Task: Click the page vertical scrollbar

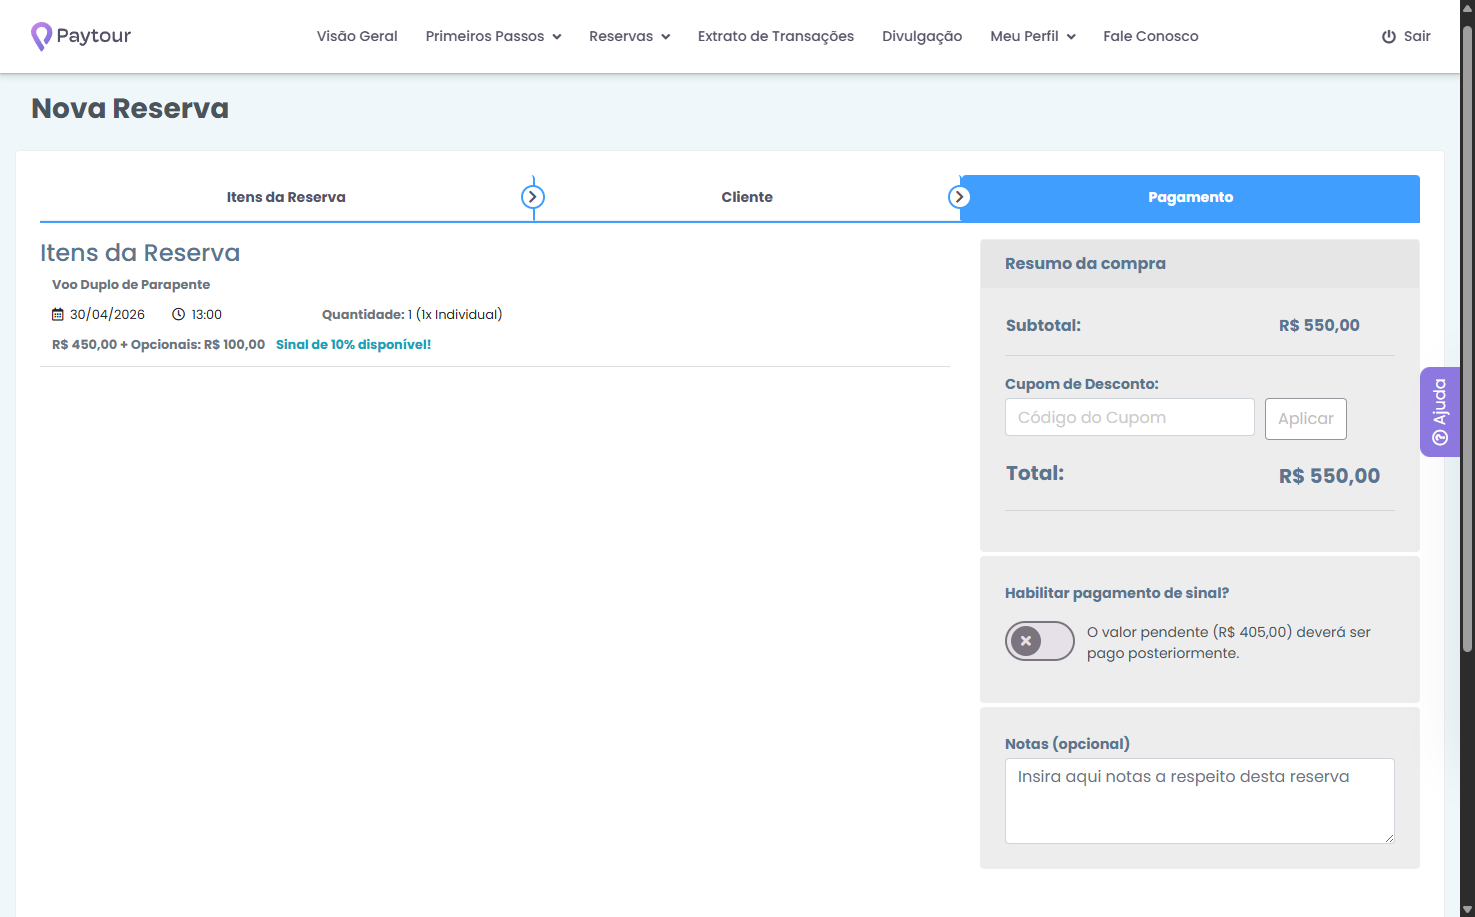Action: pos(1468,340)
